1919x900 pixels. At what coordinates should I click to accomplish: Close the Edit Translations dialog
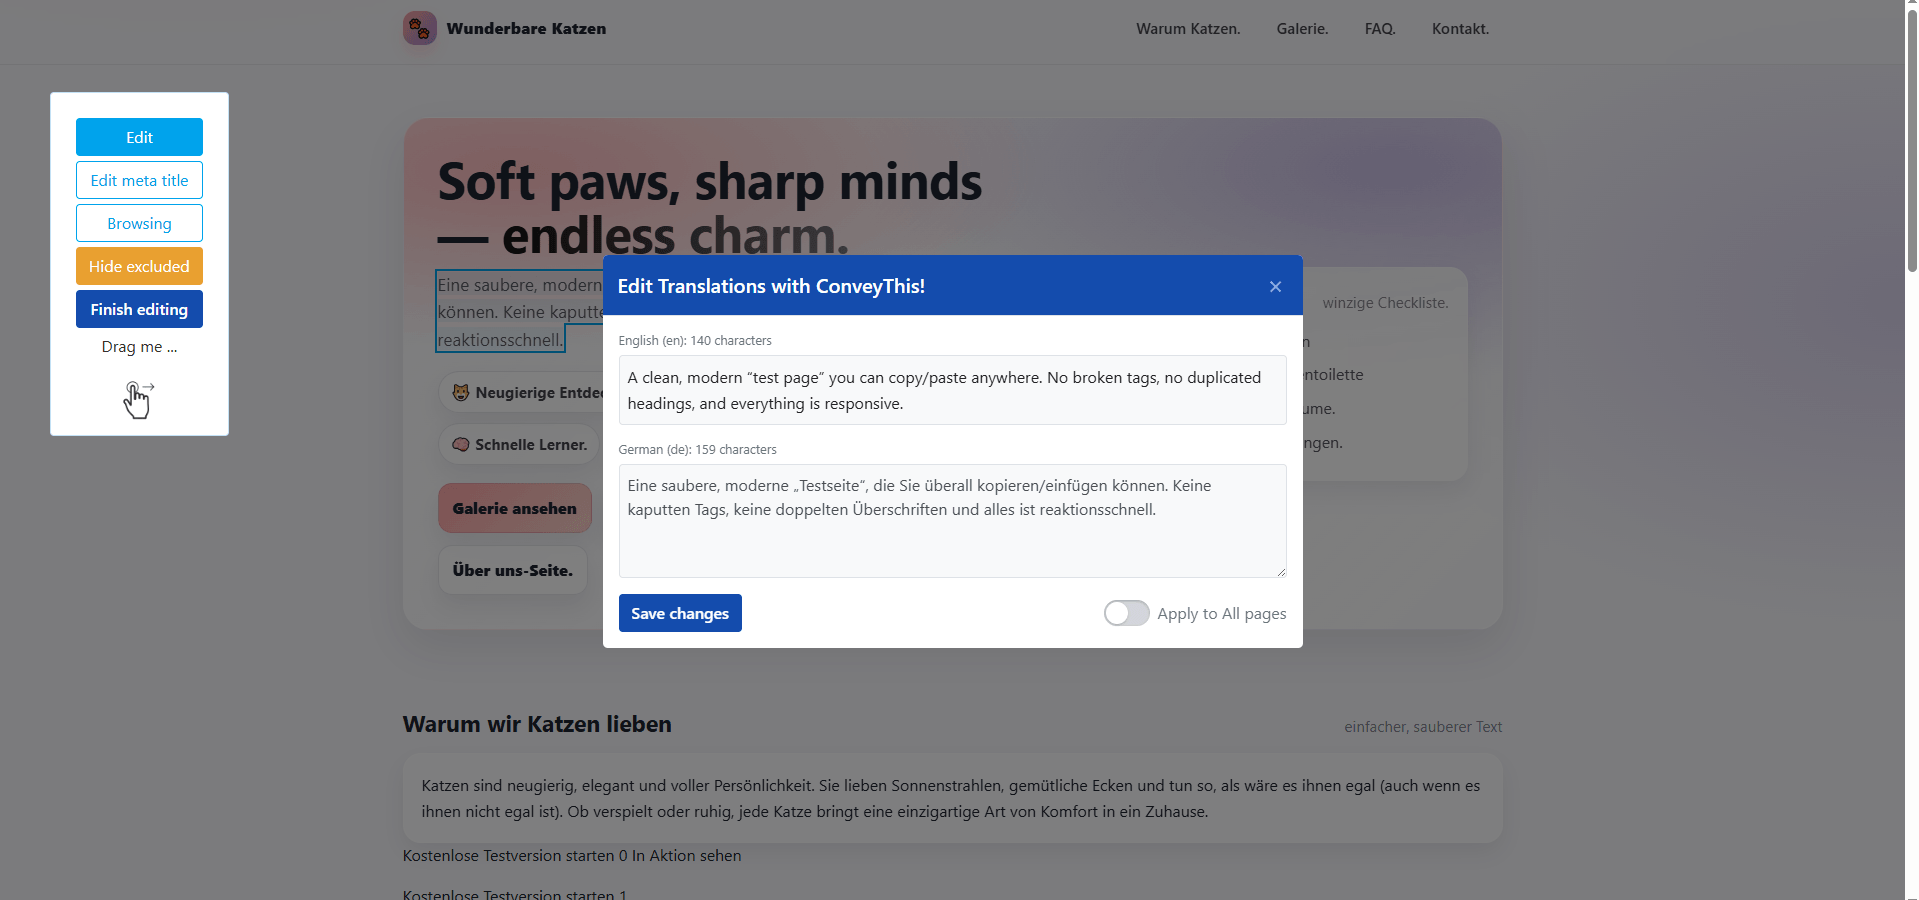pos(1275,286)
